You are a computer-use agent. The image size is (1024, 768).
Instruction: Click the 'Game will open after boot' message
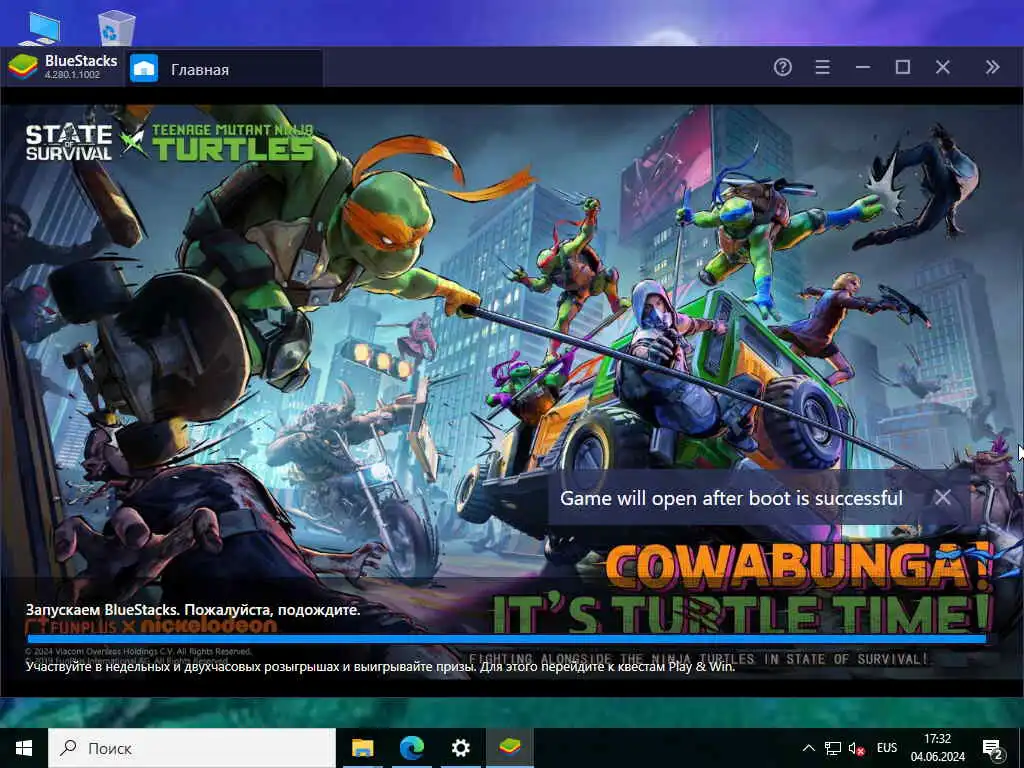point(731,498)
